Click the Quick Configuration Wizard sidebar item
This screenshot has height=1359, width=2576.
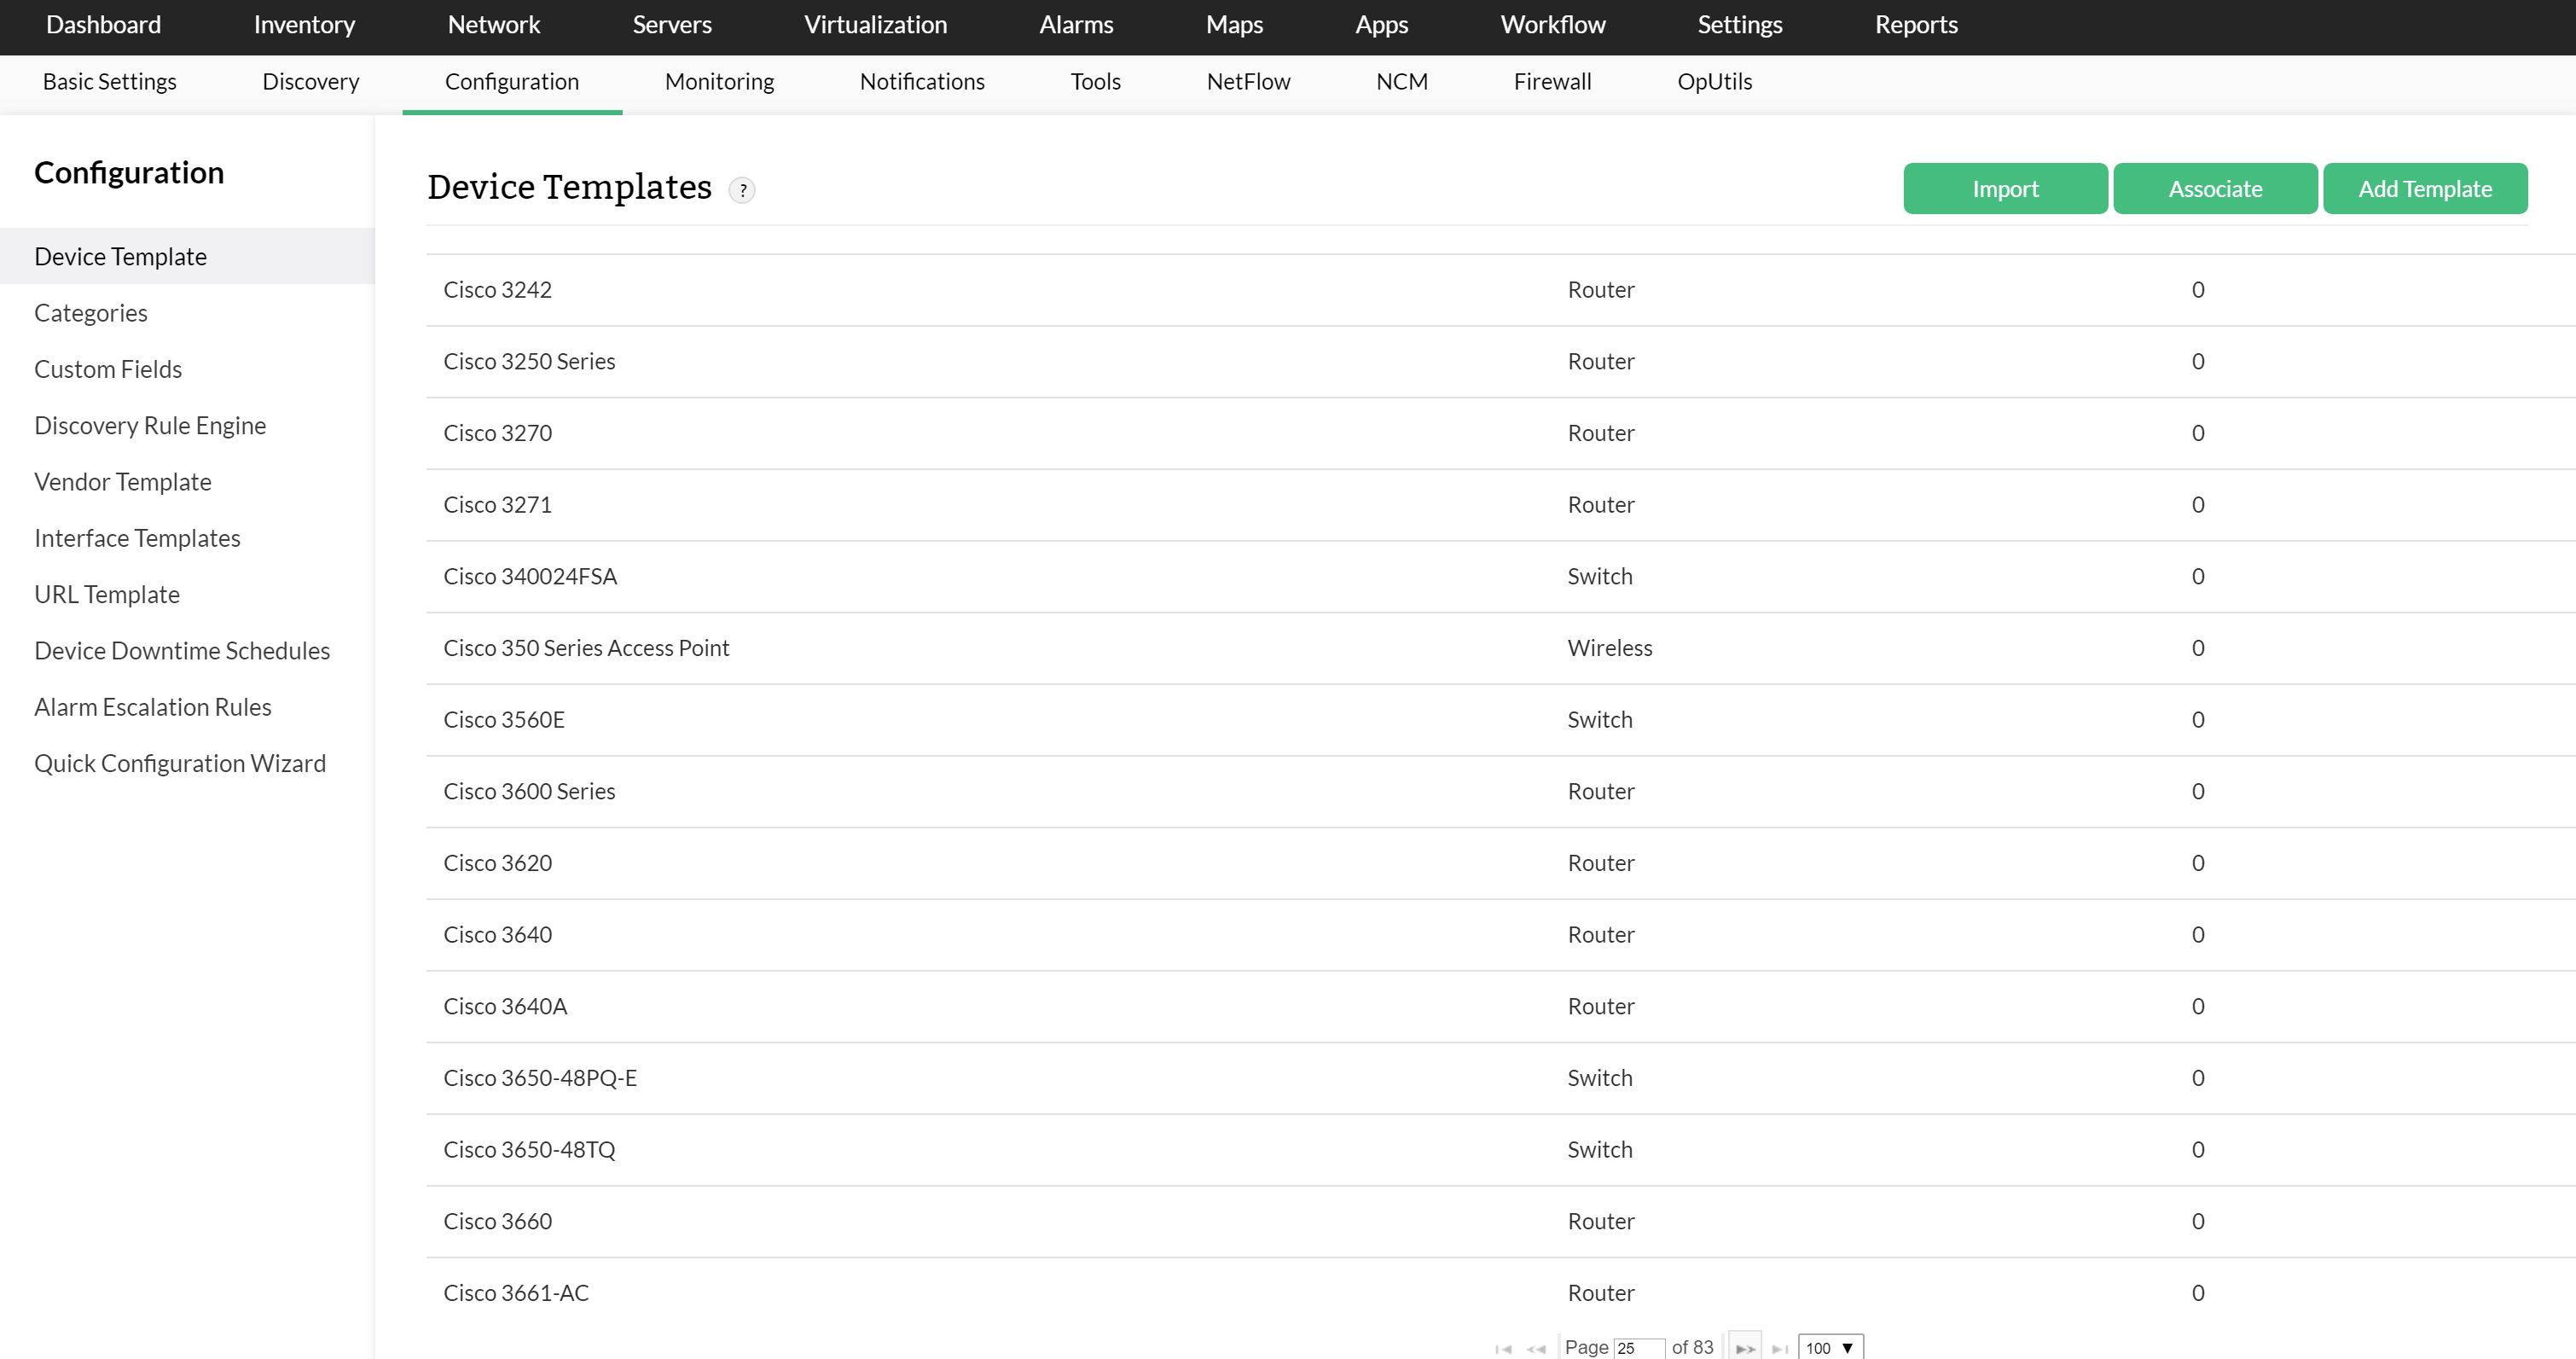click(181, 761)
